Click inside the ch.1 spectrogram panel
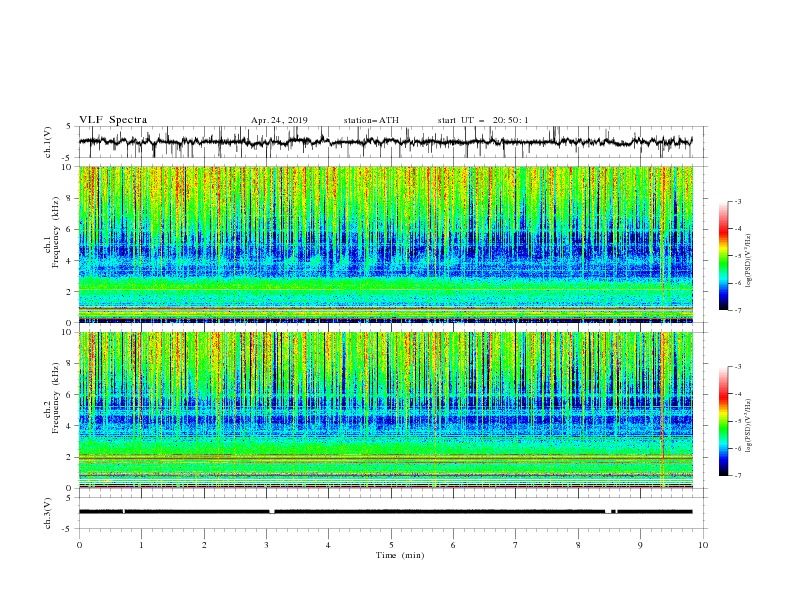 point(386,244)
